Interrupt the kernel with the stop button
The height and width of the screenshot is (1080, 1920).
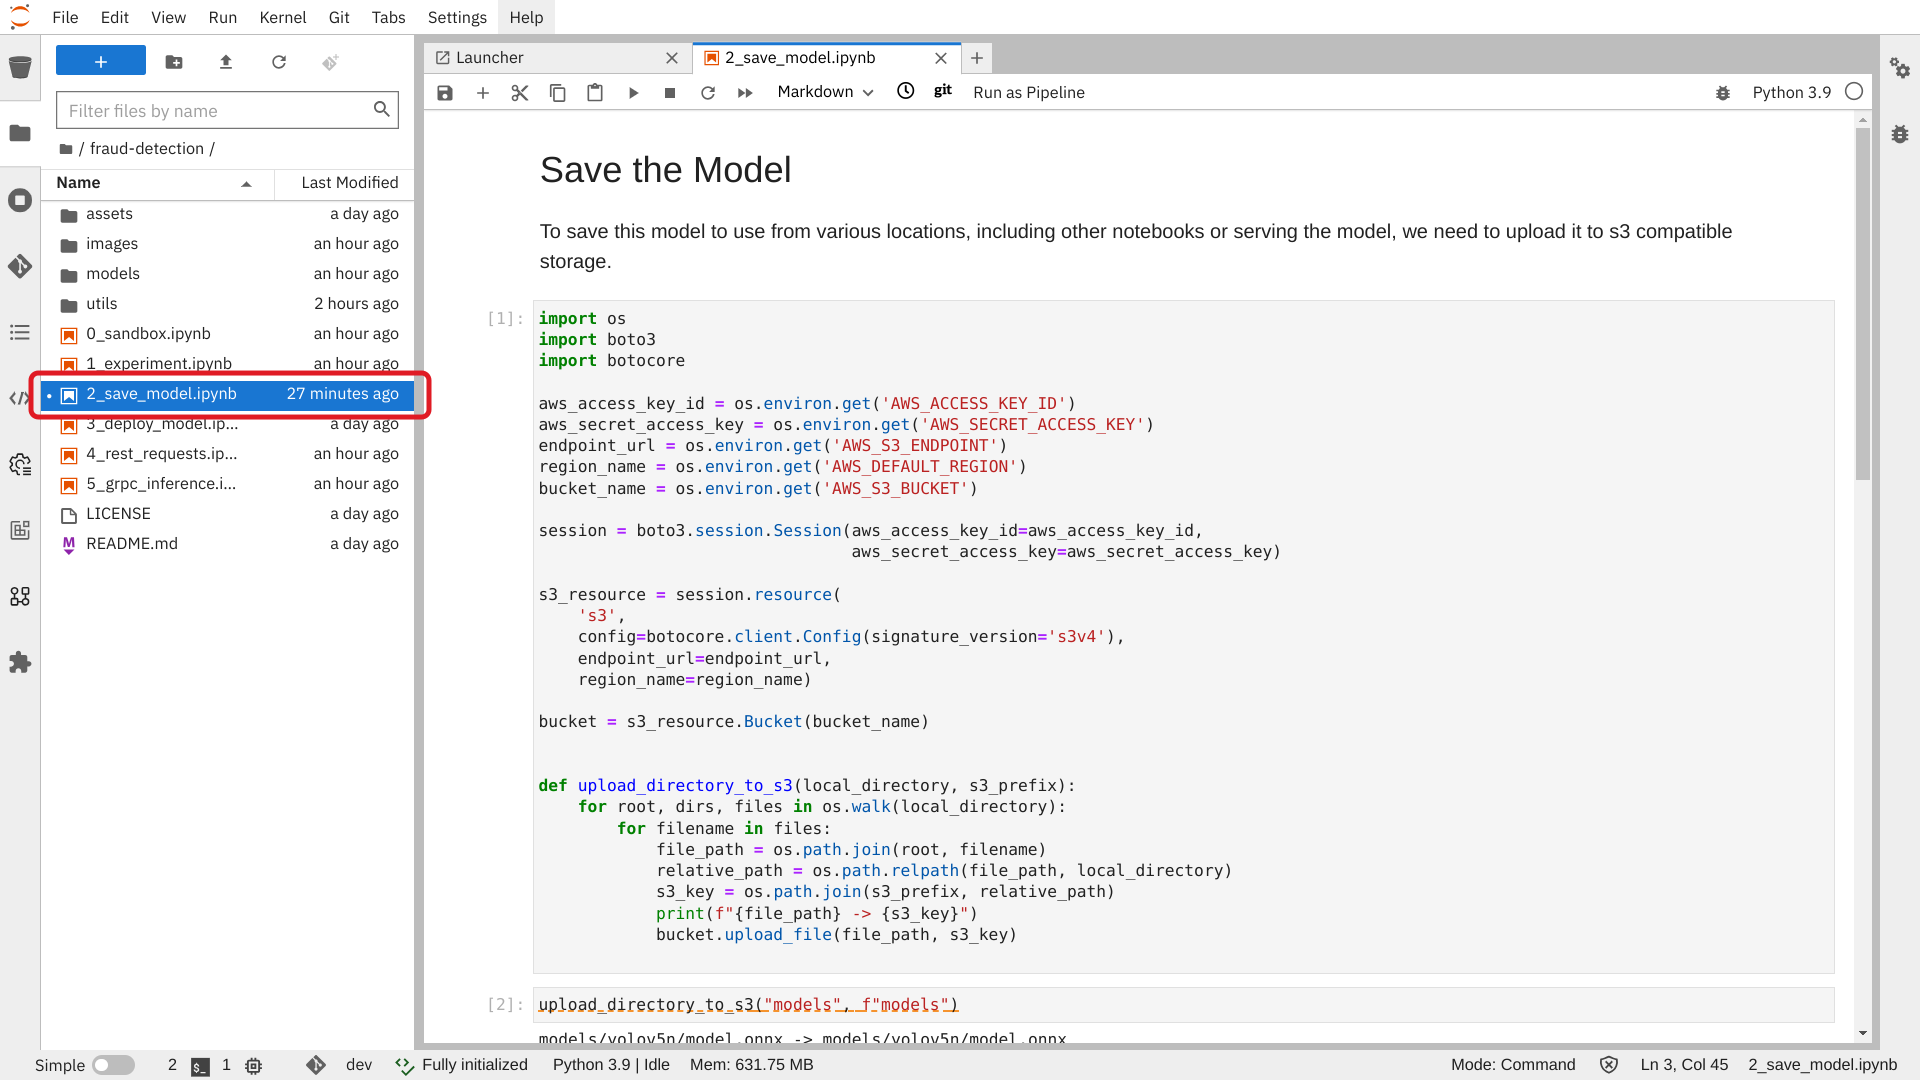[670, 92]
